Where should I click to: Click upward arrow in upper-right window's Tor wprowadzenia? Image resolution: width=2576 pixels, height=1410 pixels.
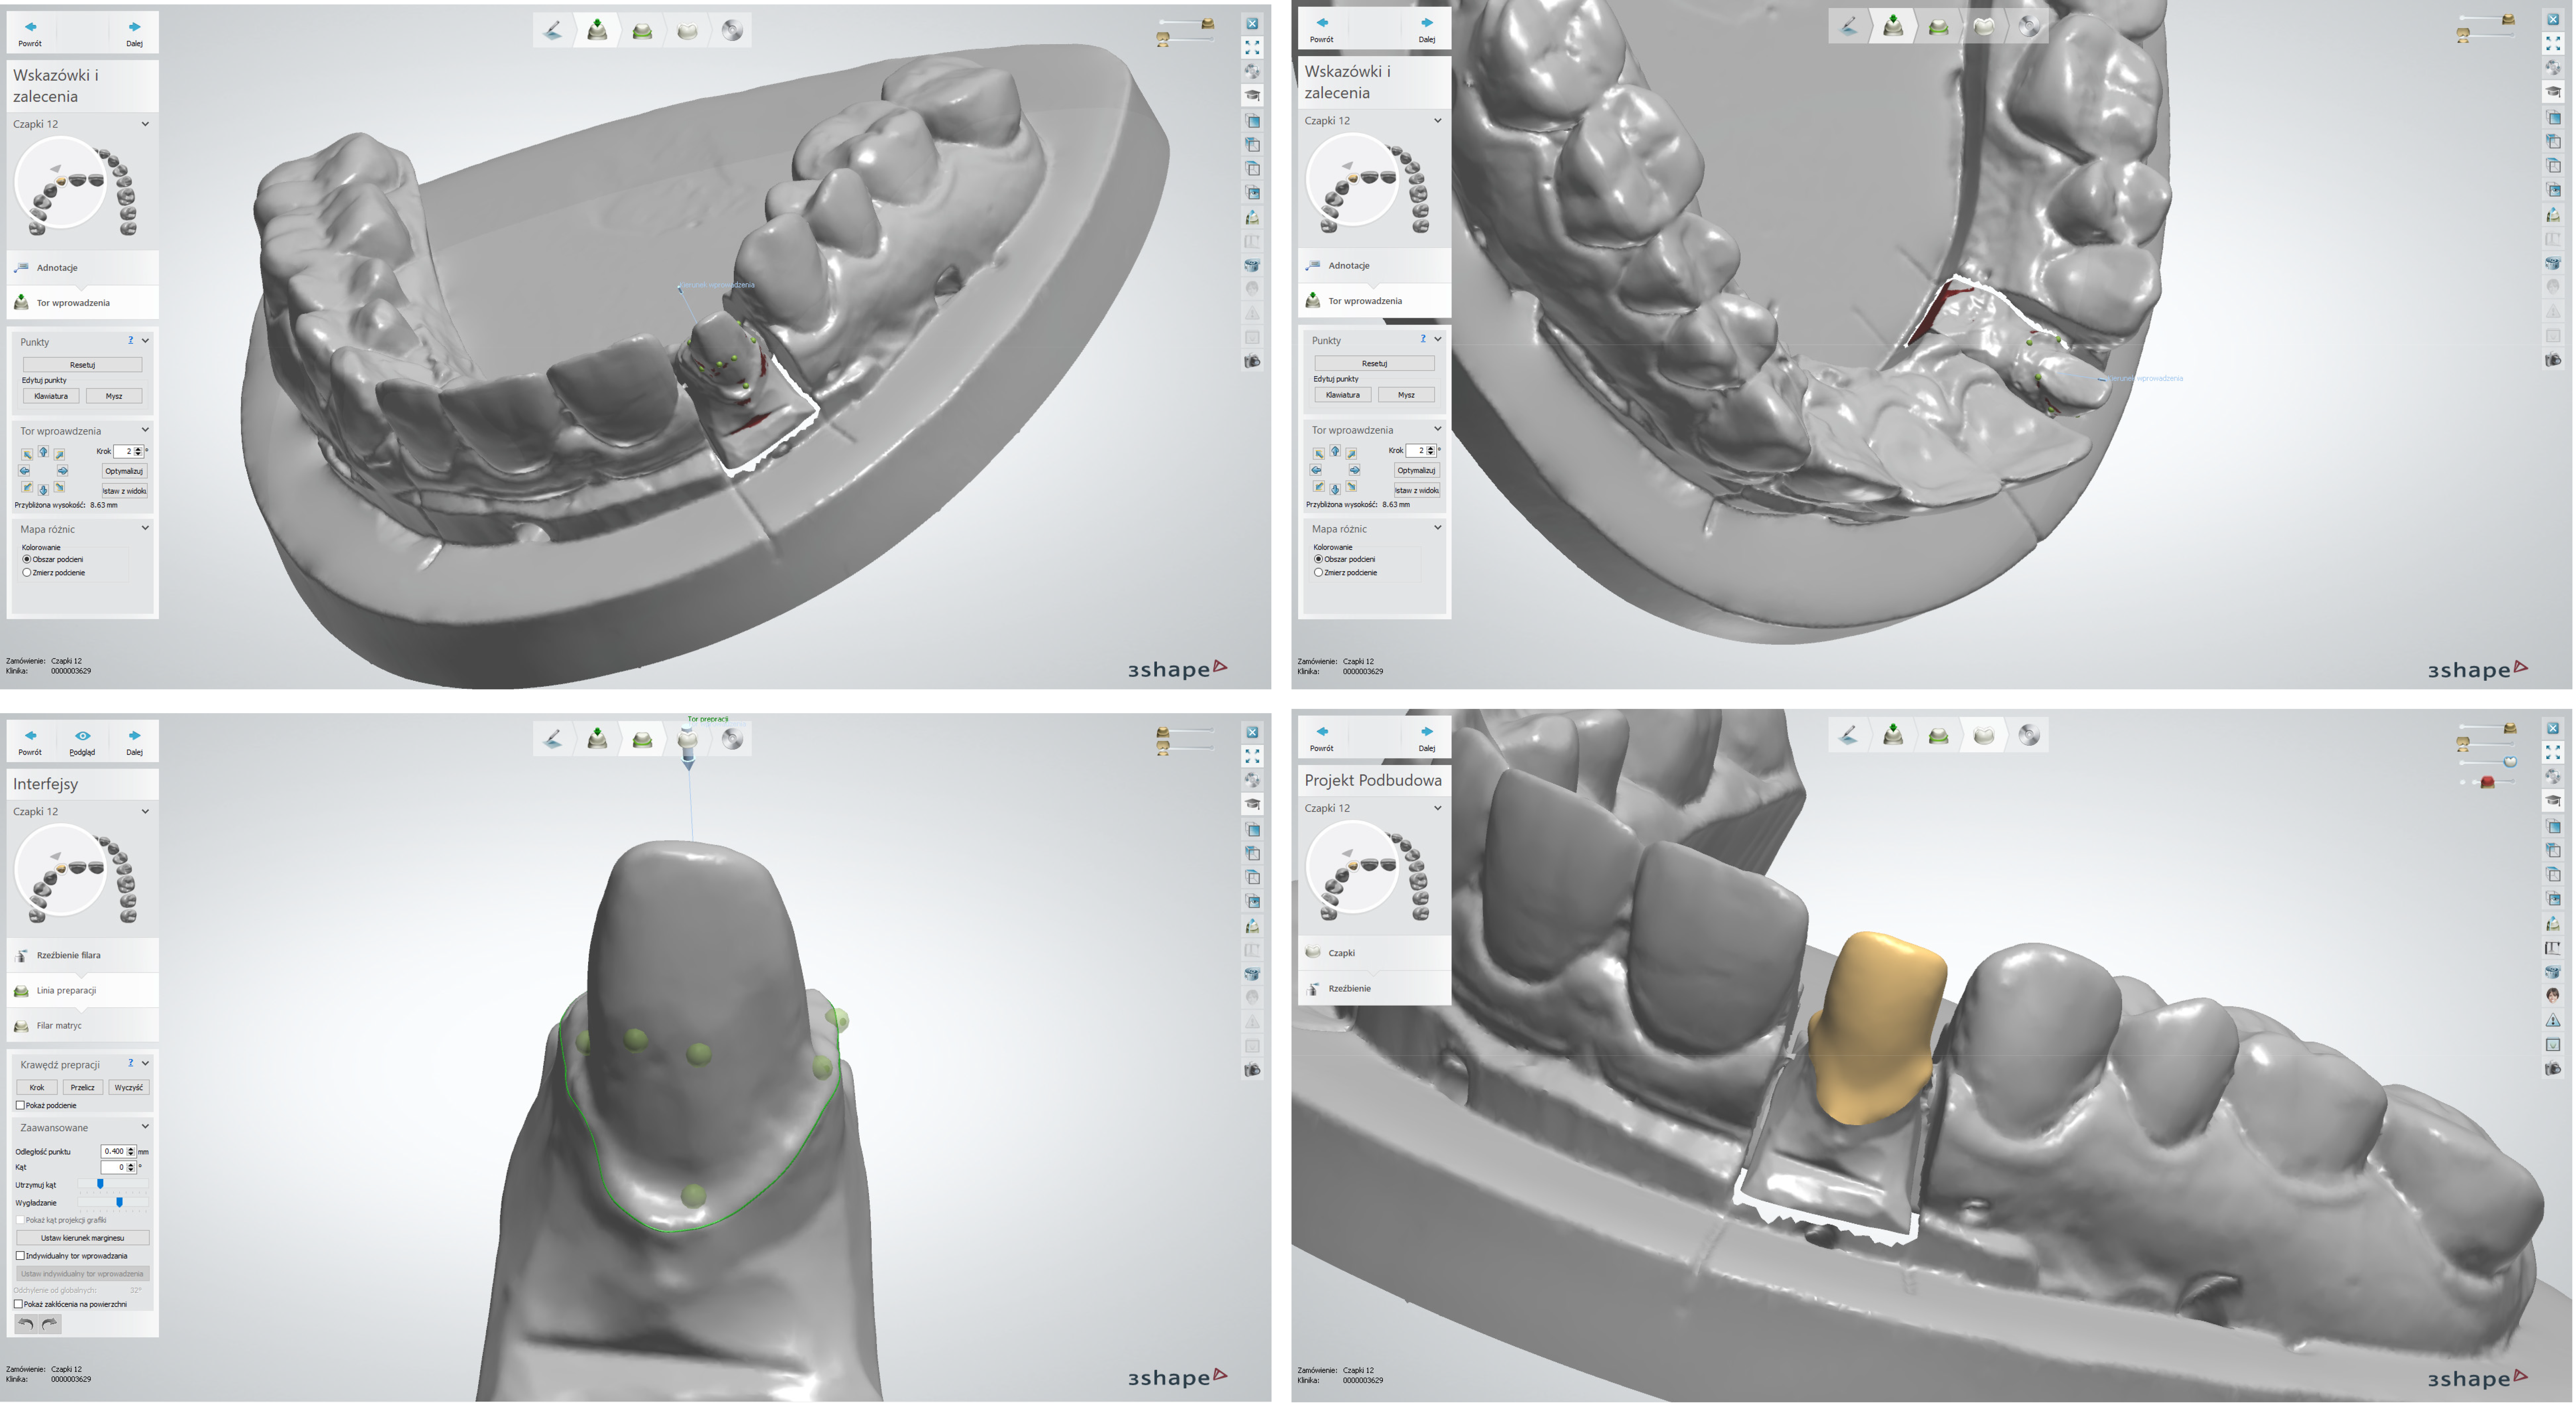tap(1335, 450)
